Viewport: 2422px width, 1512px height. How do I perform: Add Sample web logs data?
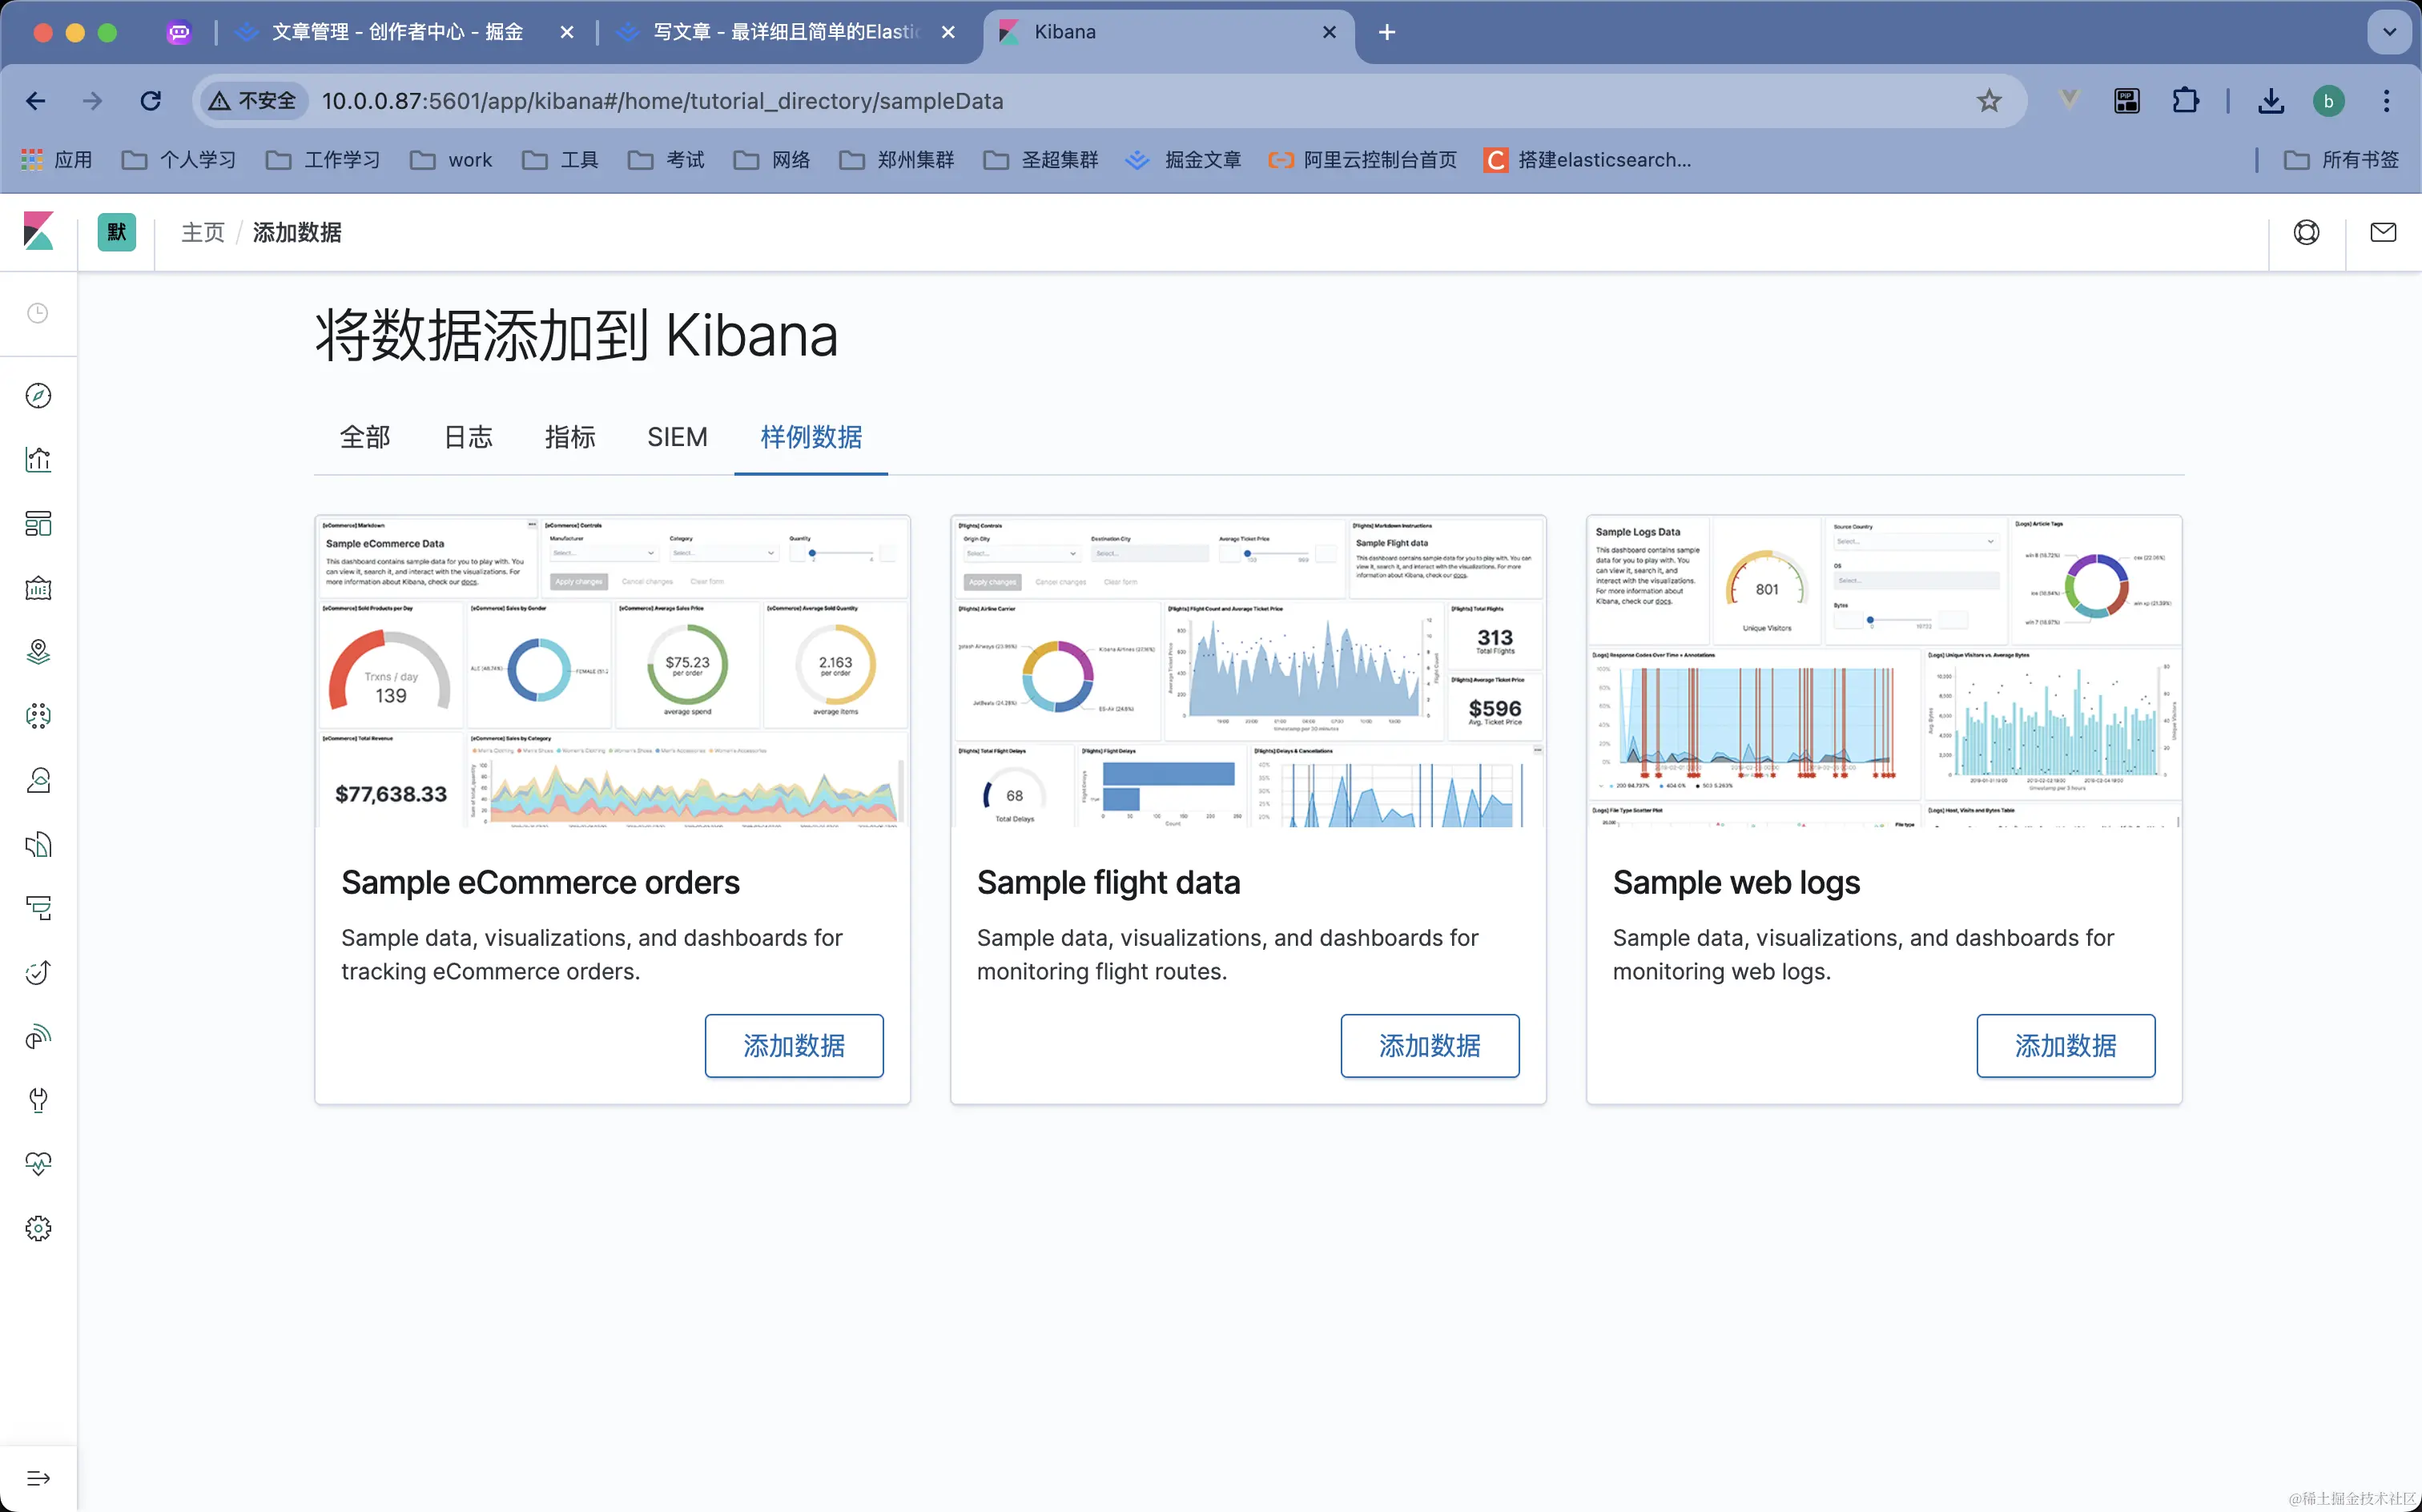click(x=2066, y=1045)
